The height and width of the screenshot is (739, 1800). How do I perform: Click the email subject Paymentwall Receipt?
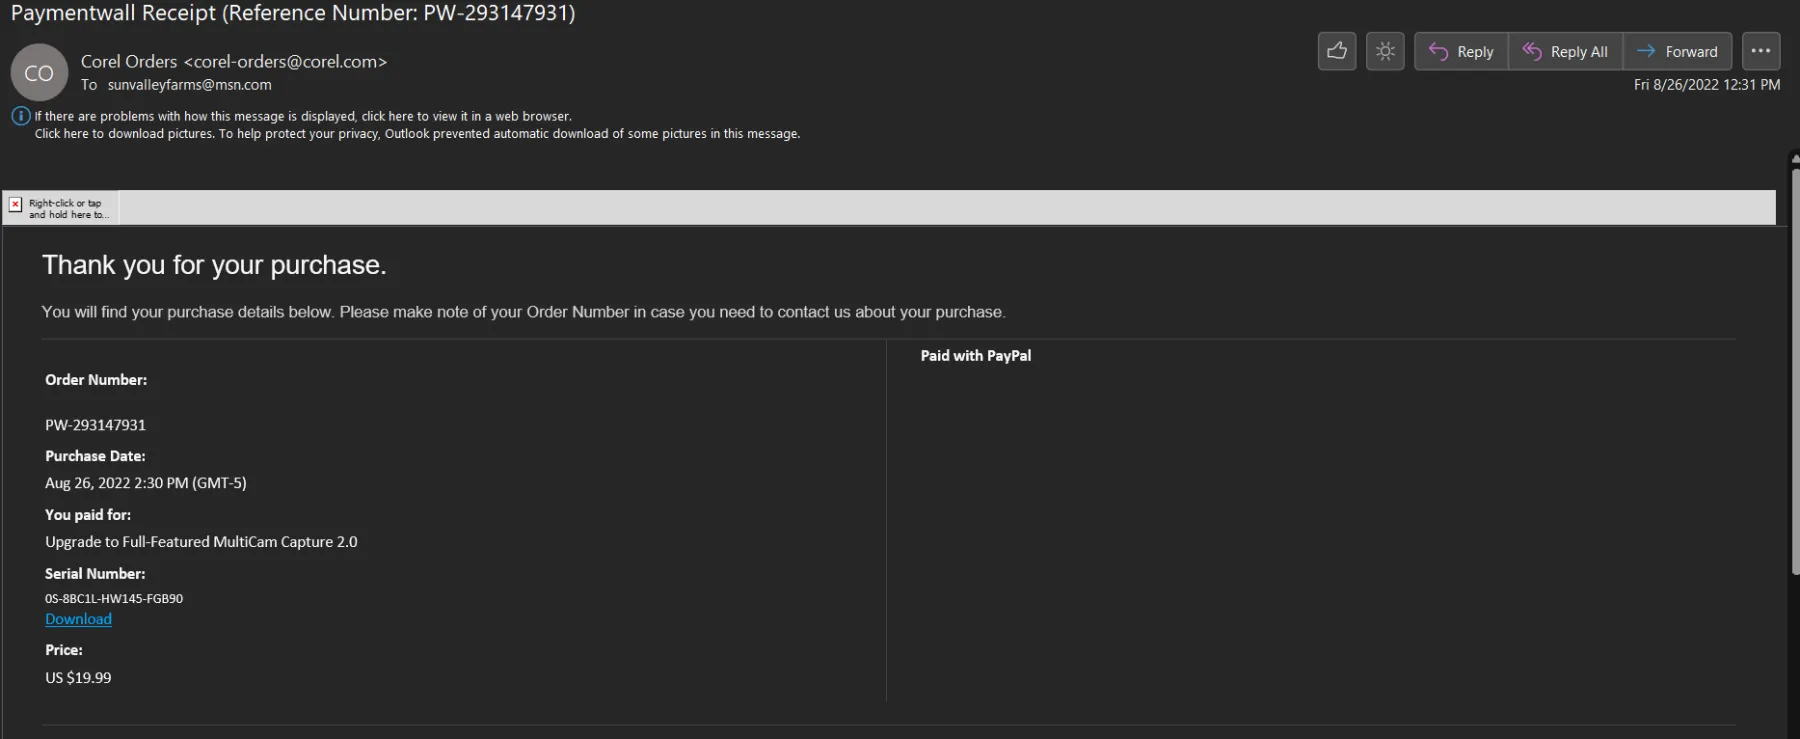pos(293,13)
